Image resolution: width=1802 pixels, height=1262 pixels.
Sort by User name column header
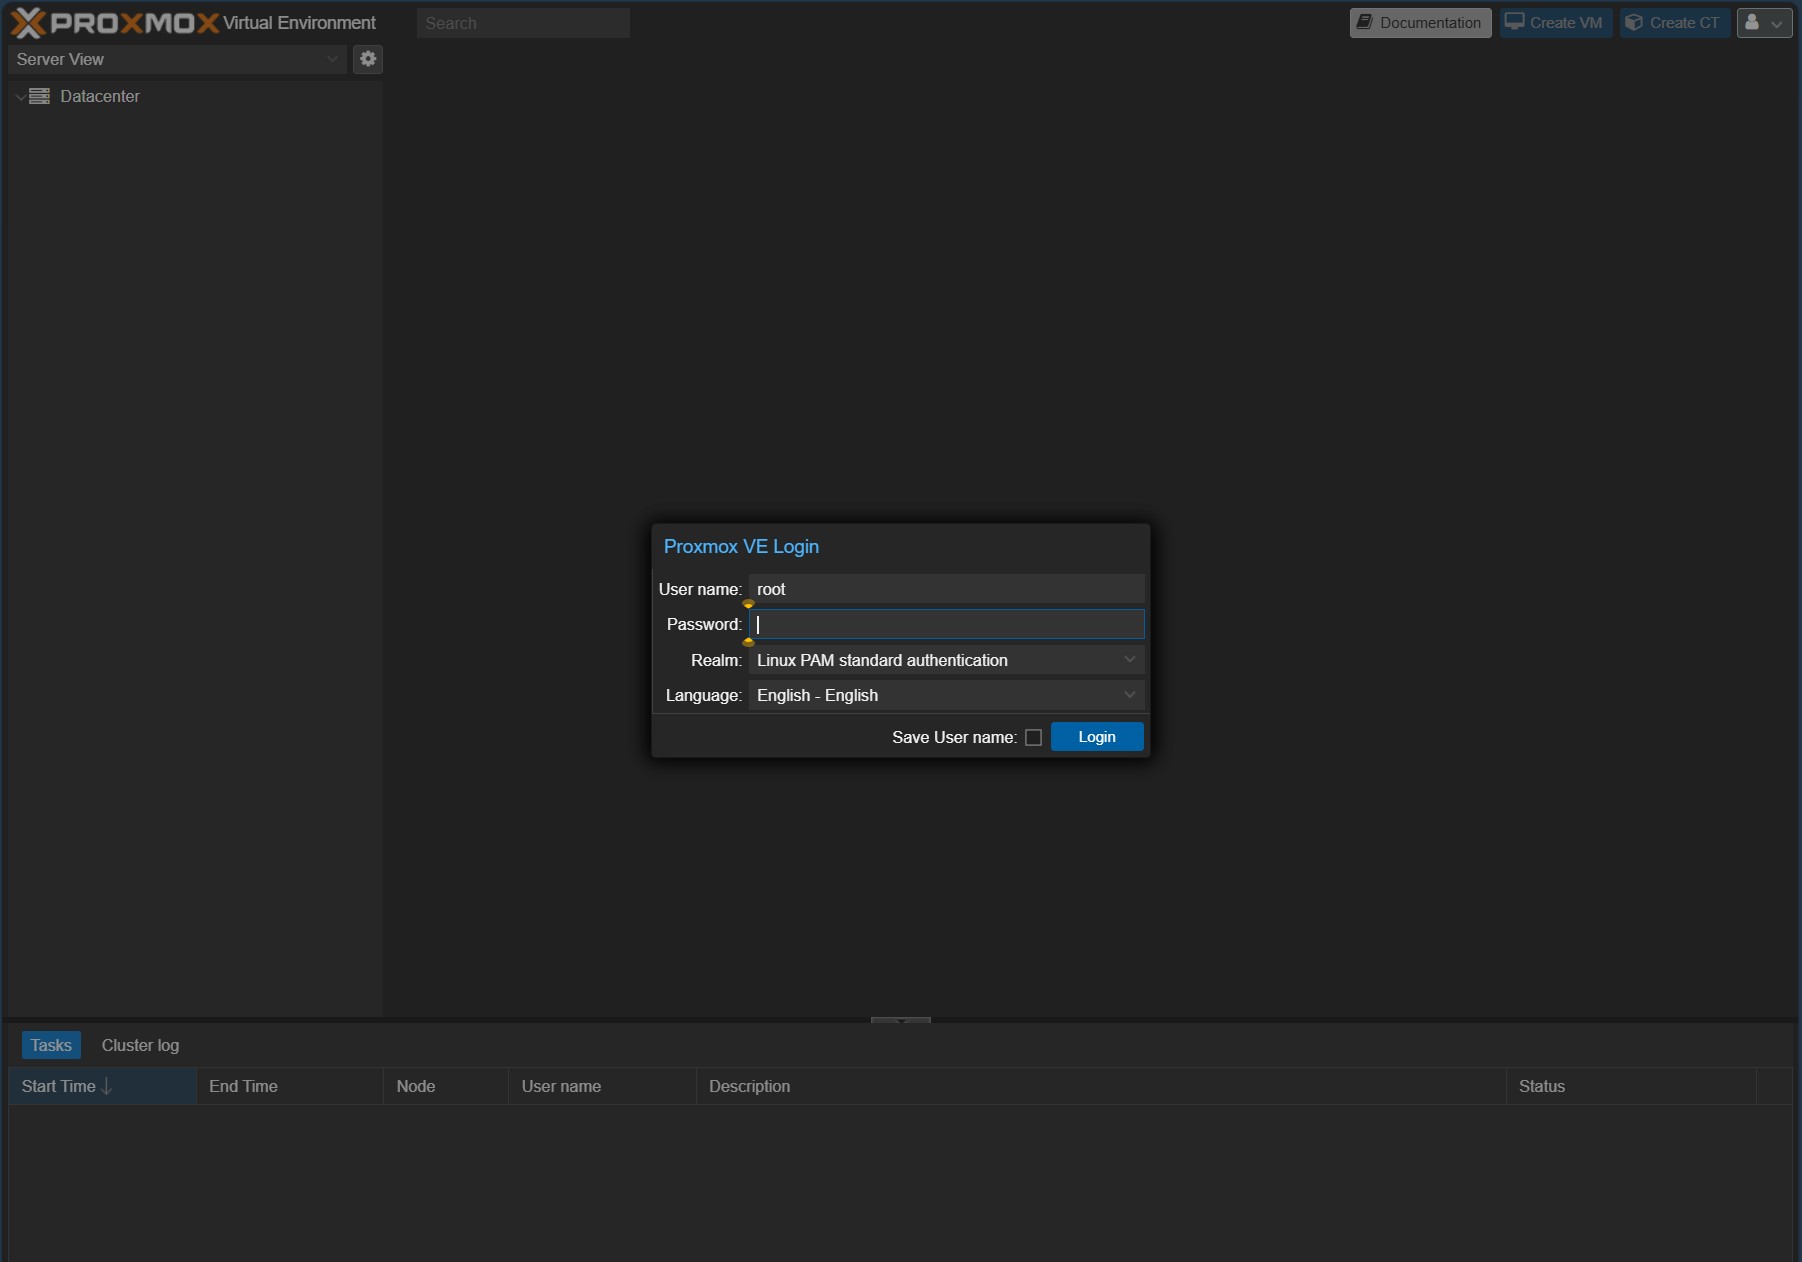pos(602,1086)
